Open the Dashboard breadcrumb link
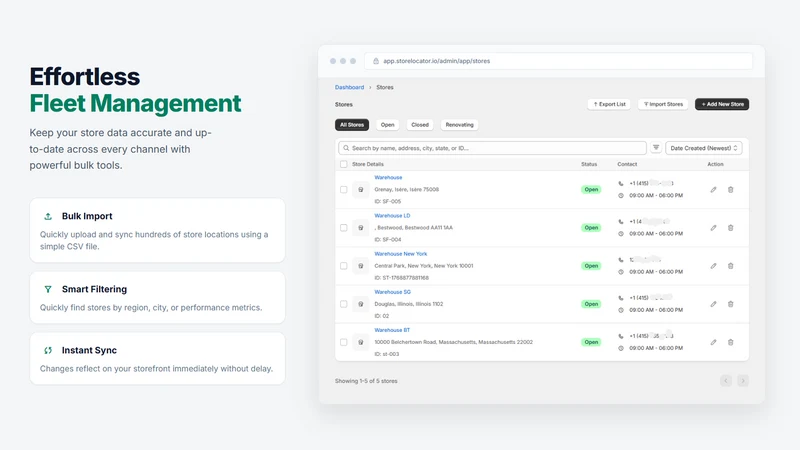This screenshot has width=800, height=450. [x=349, y=87]
